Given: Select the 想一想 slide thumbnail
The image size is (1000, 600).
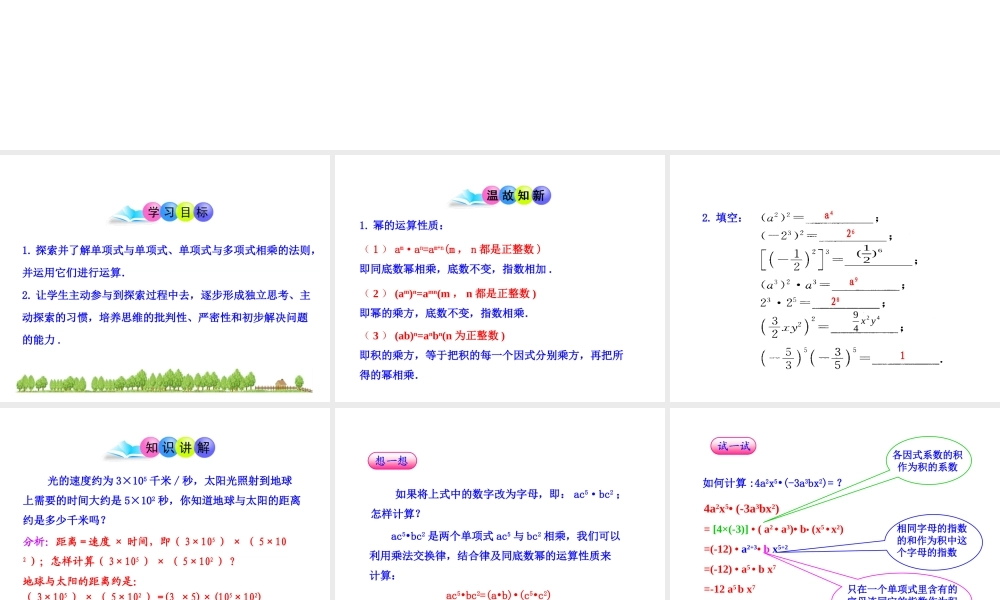Looking at the screenshot, I should pos(500,502).
